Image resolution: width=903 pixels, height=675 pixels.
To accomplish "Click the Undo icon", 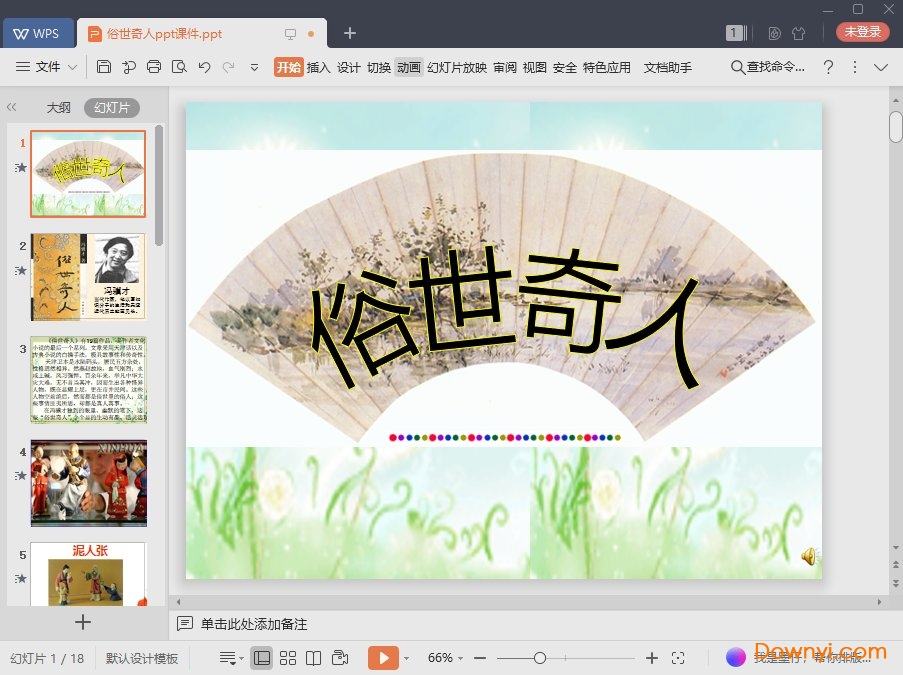I will (204, 67).
